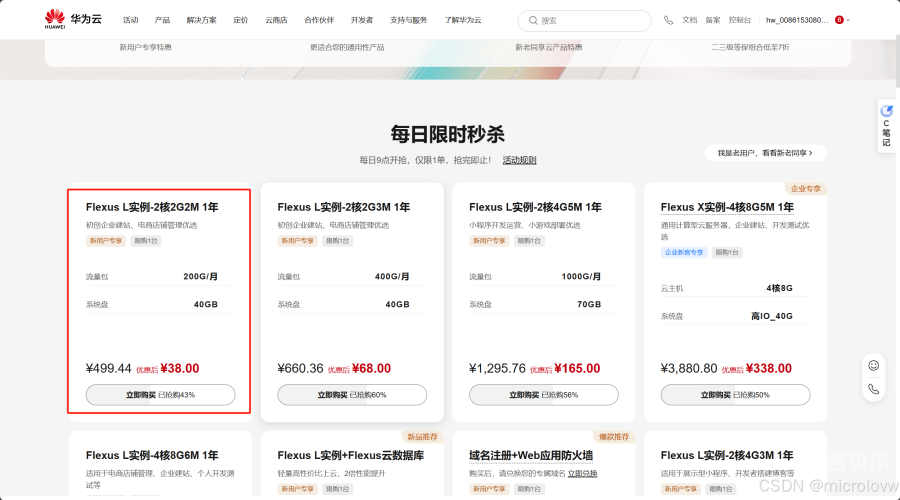Click the Huawei Cloud logo

[73, 20]
